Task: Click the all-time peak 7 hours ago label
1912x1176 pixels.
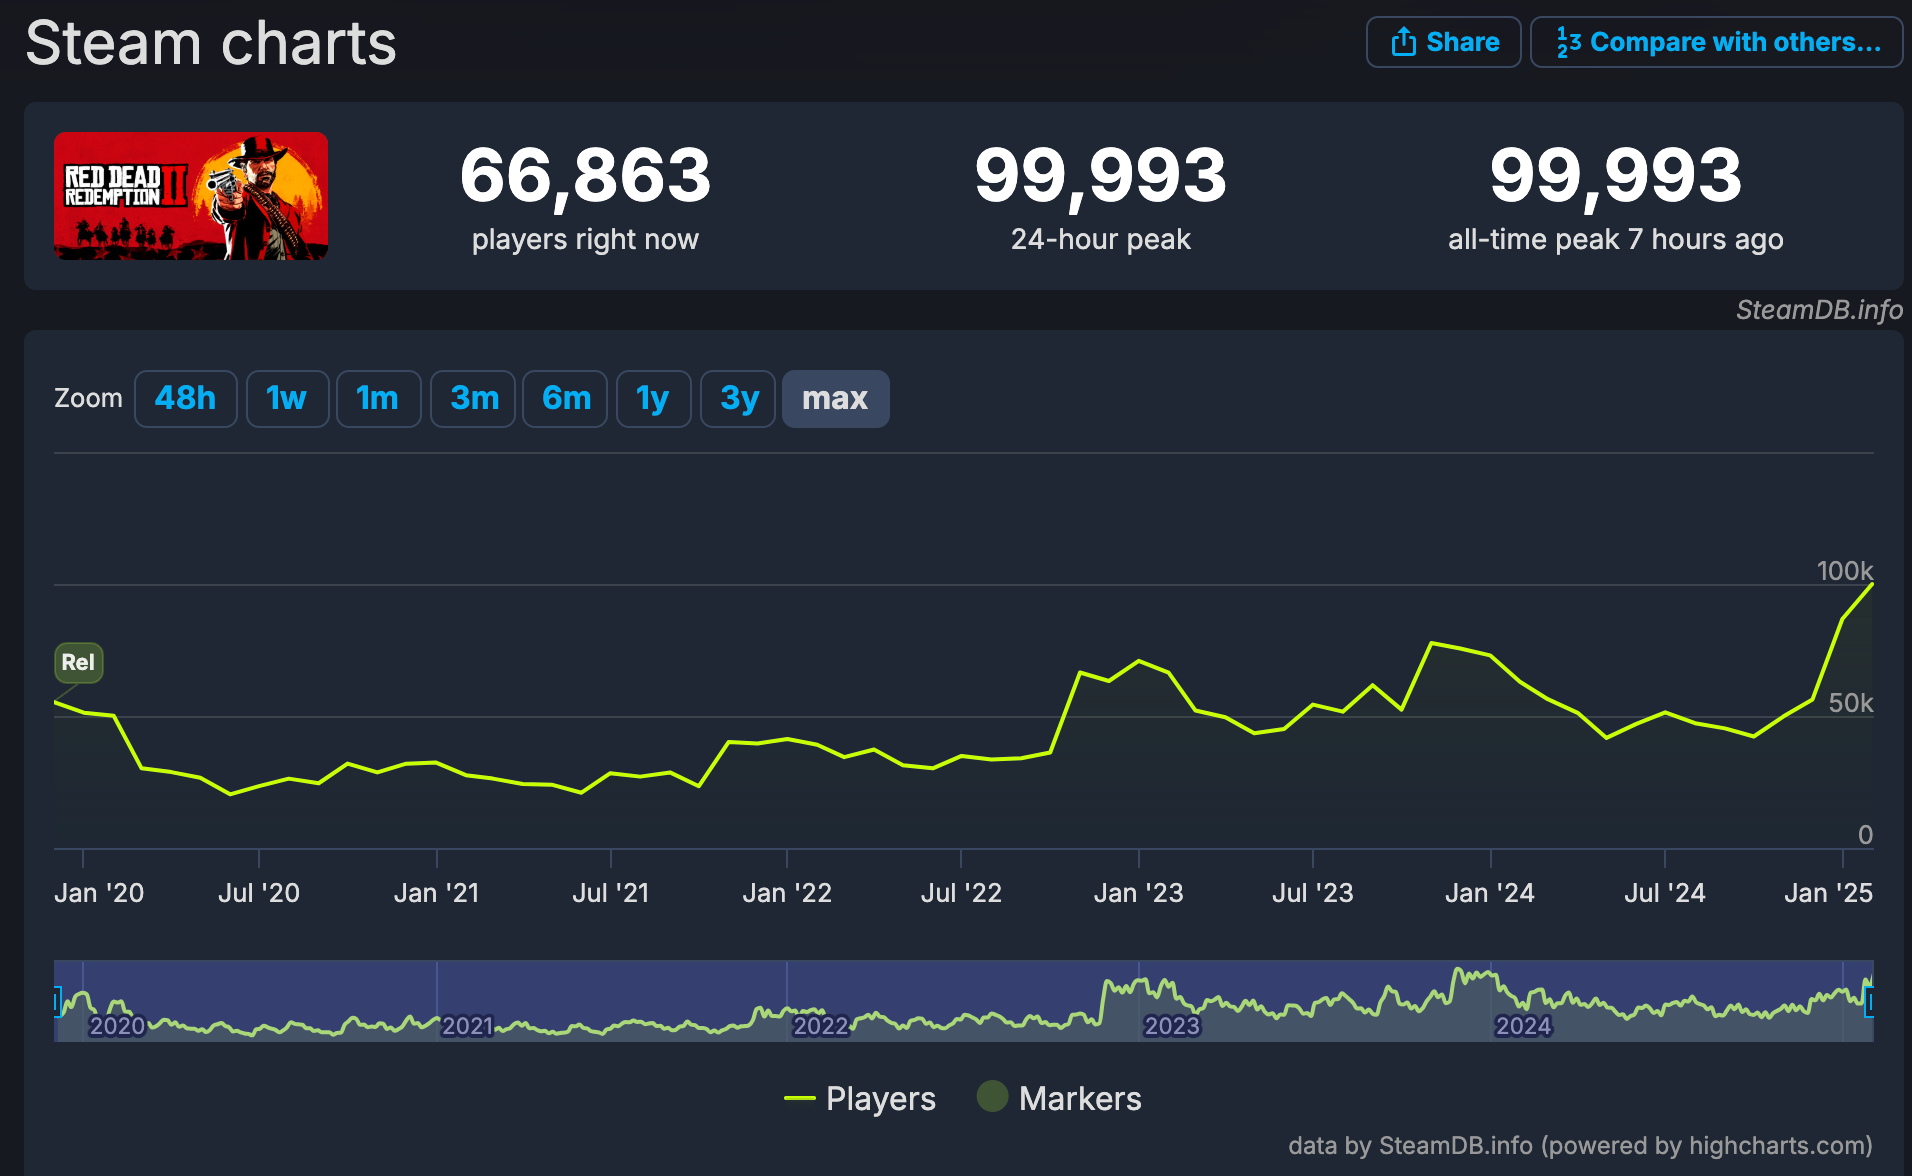Action: coord(1615,239)
